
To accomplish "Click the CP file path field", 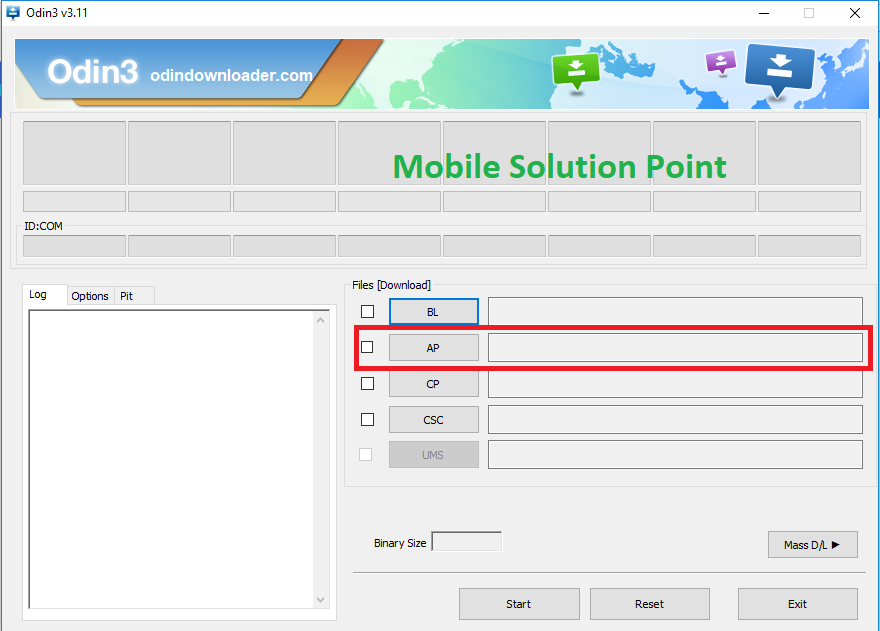I will pyautogui.click(x=675, y=384).
